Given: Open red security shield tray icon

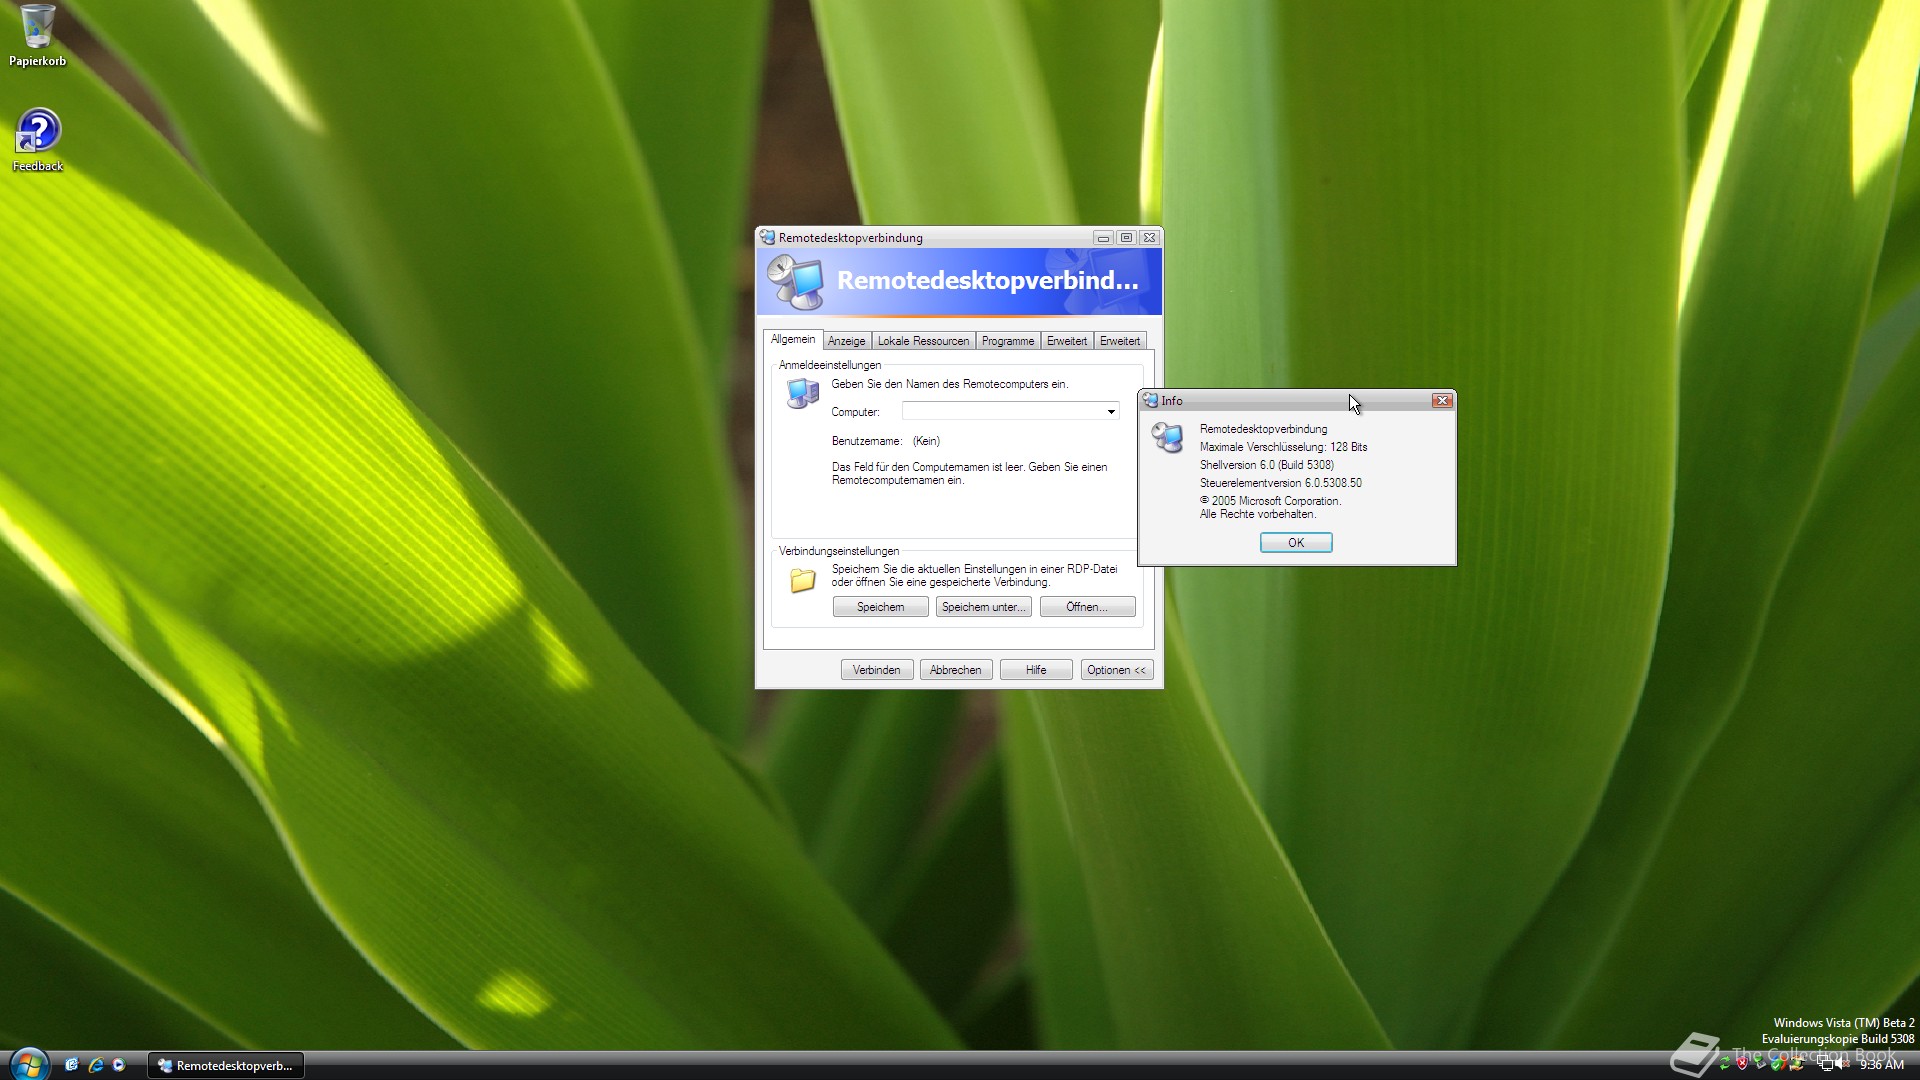Looking at the screenshot, I should (1742, 1064).
